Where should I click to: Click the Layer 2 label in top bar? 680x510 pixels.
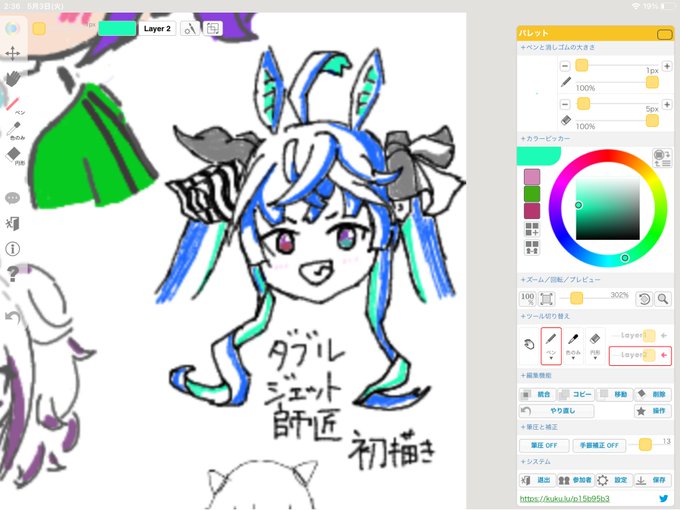click(x=157, y=29)
